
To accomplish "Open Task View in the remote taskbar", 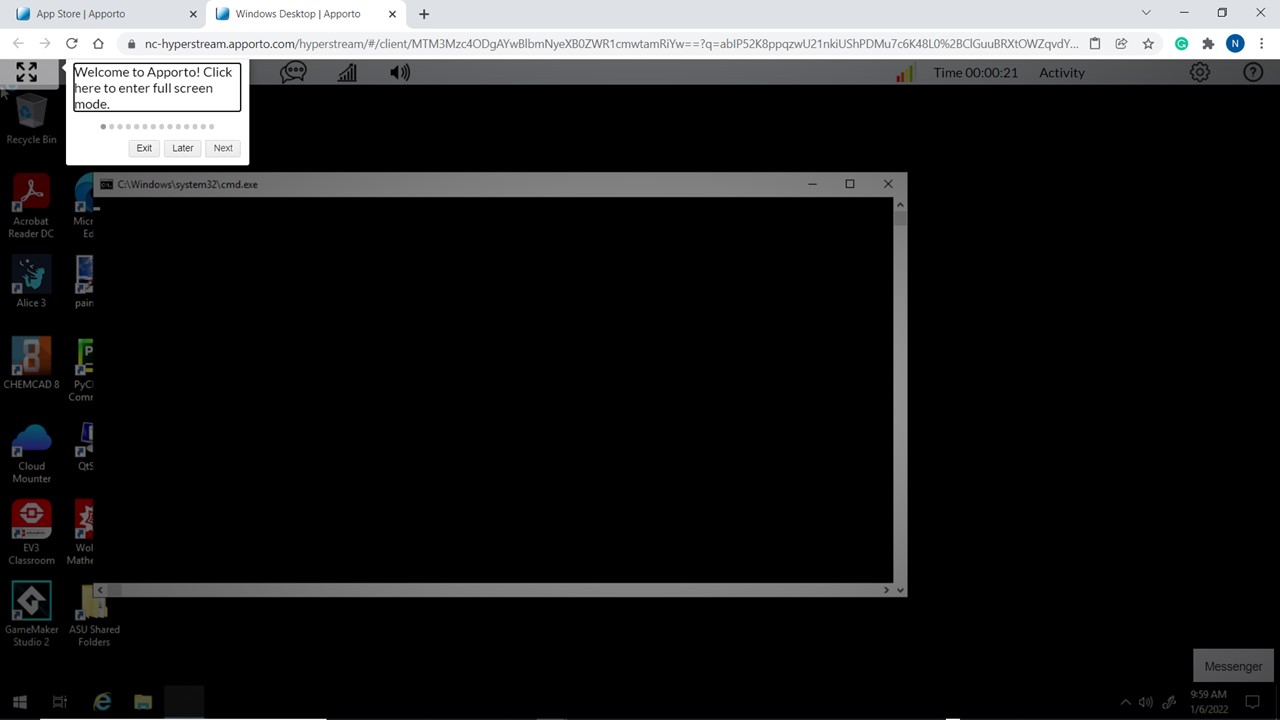I will coord(60,702).
